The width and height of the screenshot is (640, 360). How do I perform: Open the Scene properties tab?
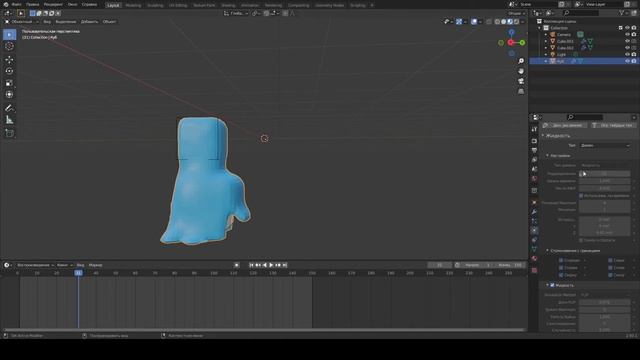(x=534, y=169)
